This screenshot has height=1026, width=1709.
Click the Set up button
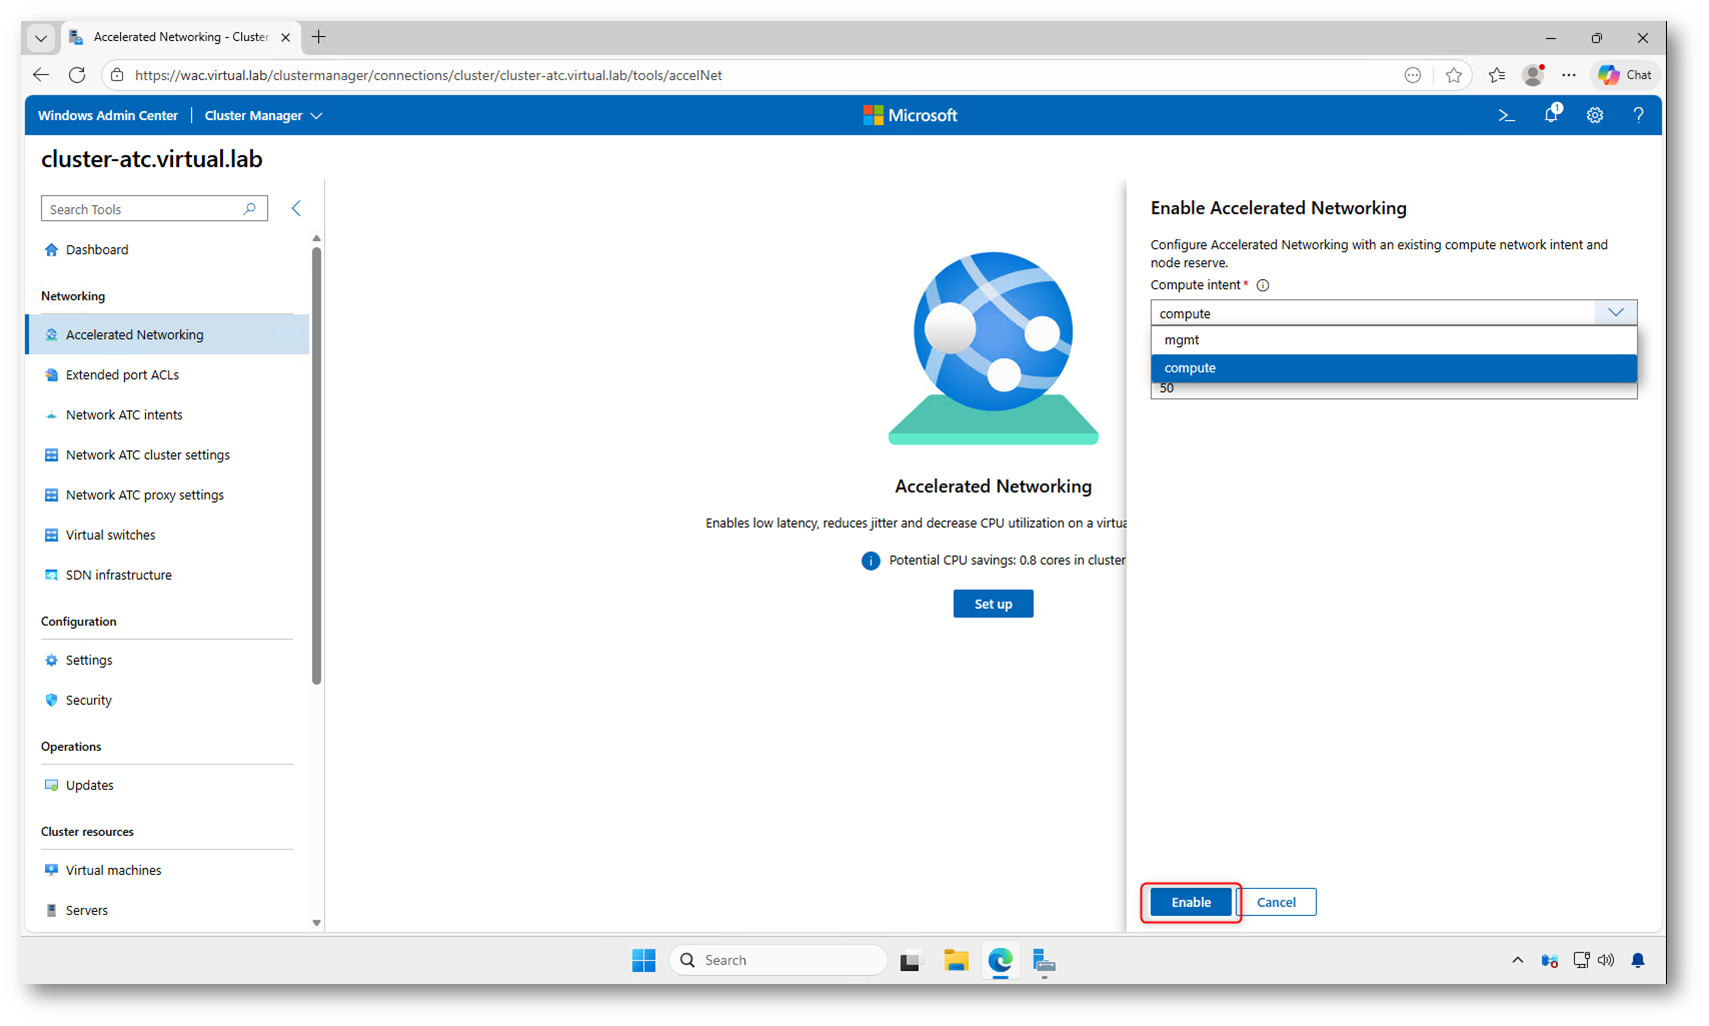tap(992, 604)
